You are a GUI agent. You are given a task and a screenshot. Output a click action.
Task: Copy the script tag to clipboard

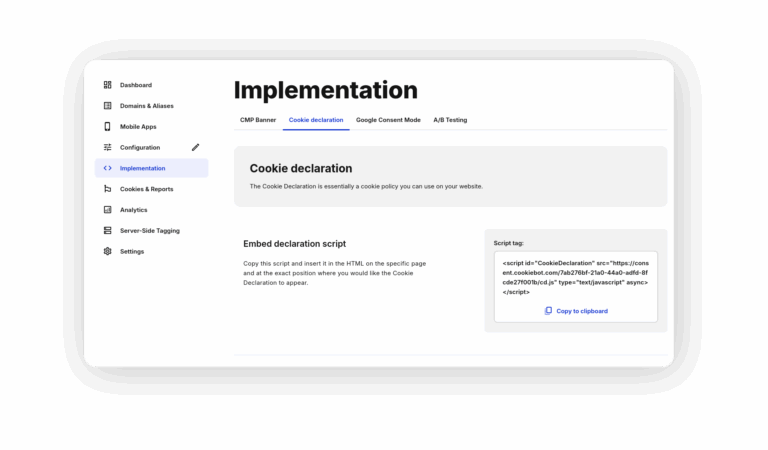pos(576,311)
